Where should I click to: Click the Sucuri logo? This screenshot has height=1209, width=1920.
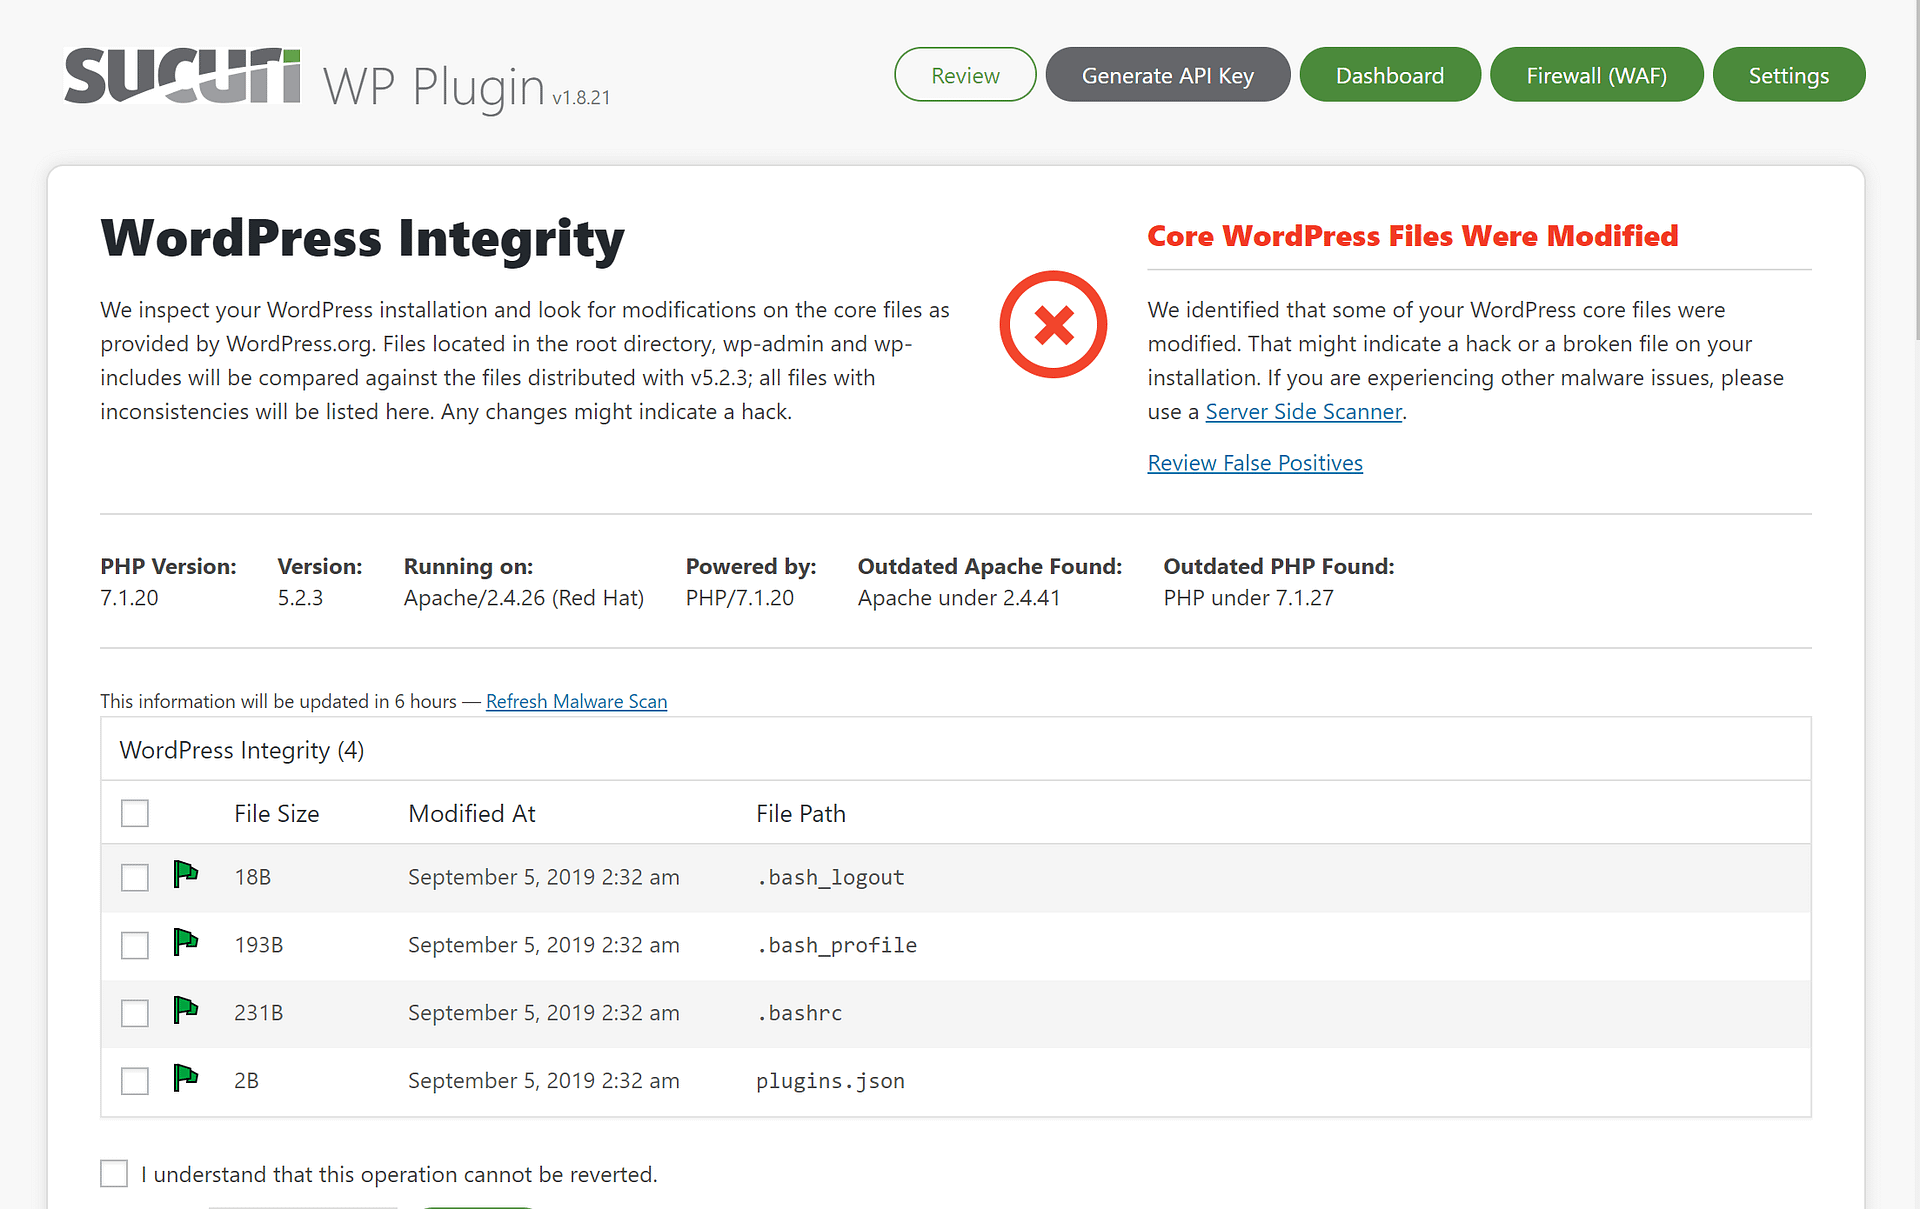[x=182, y=76]
